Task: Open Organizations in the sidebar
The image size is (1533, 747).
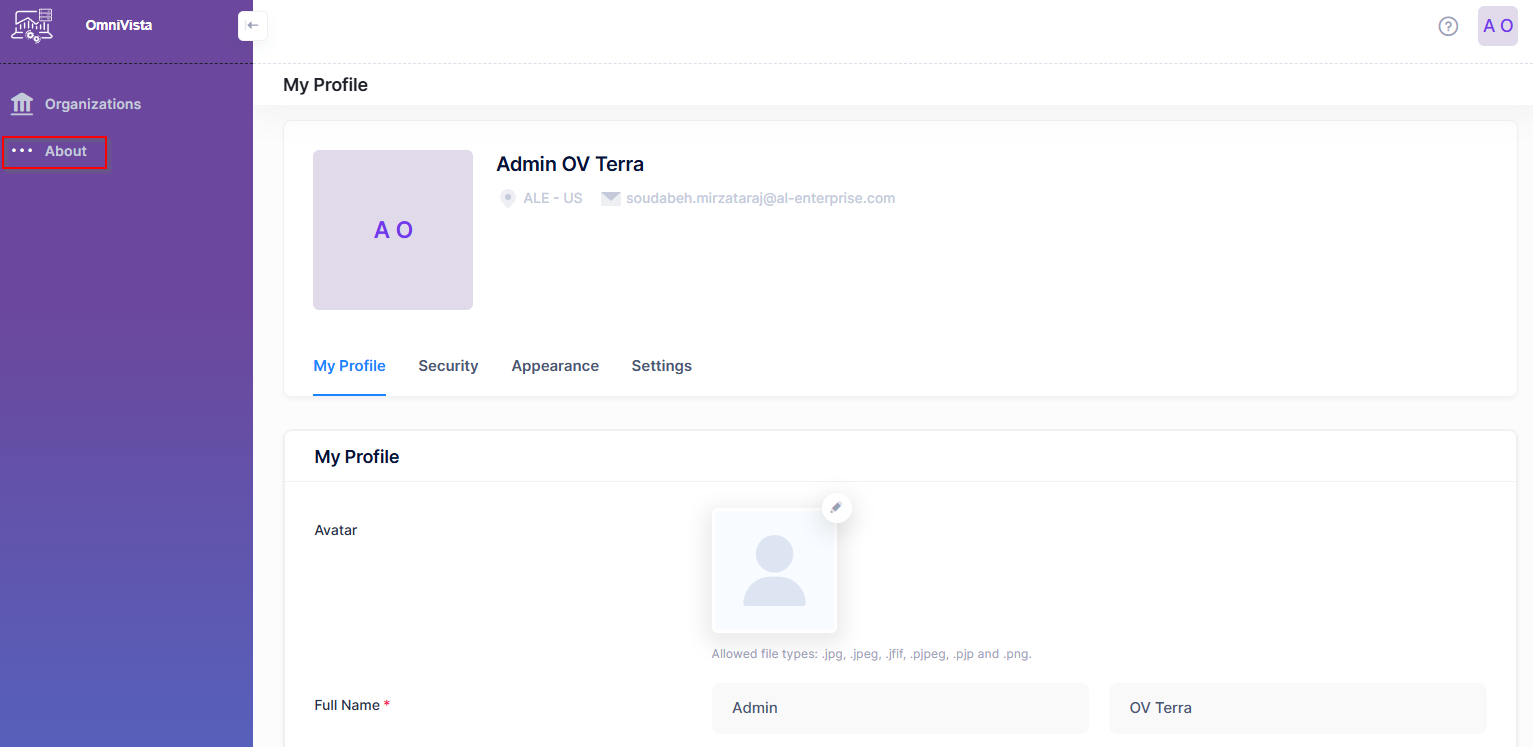Action: [93, 104]
